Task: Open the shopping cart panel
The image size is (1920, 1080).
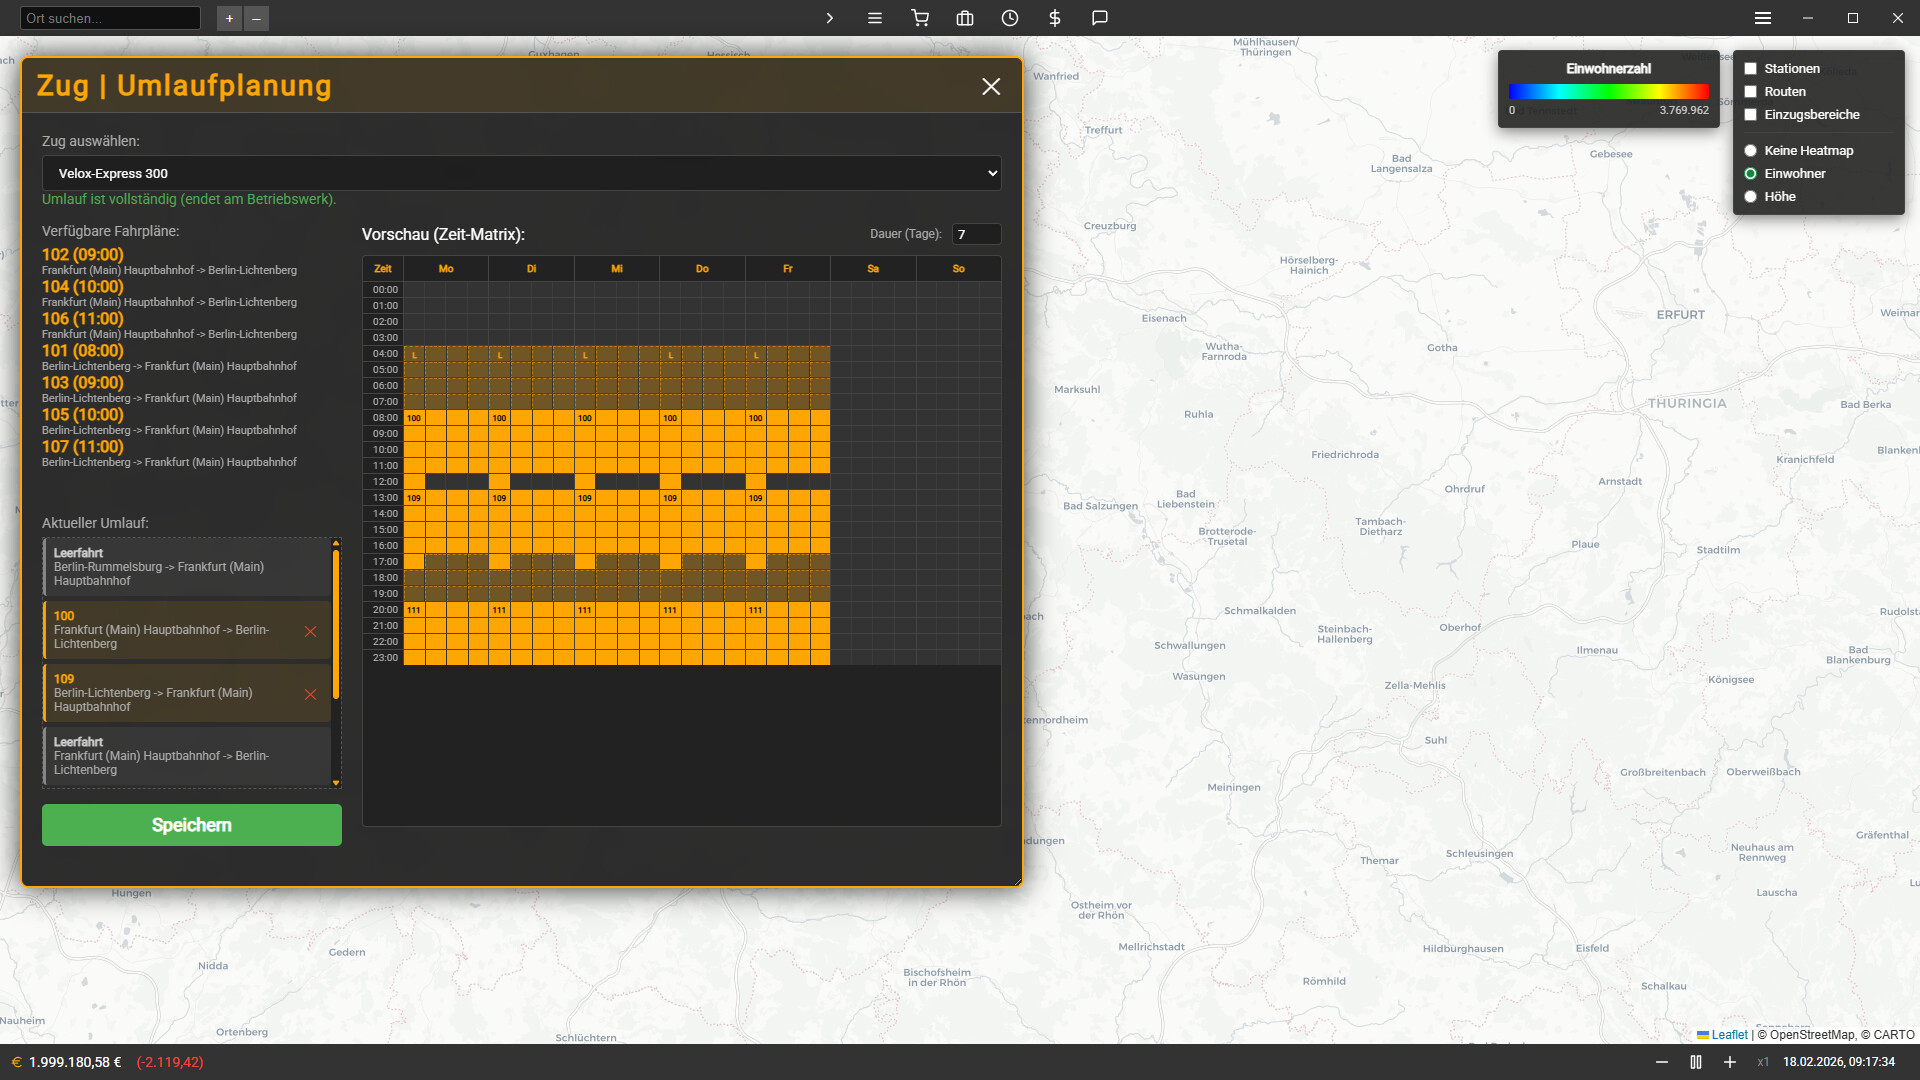Action: point(920,18)
